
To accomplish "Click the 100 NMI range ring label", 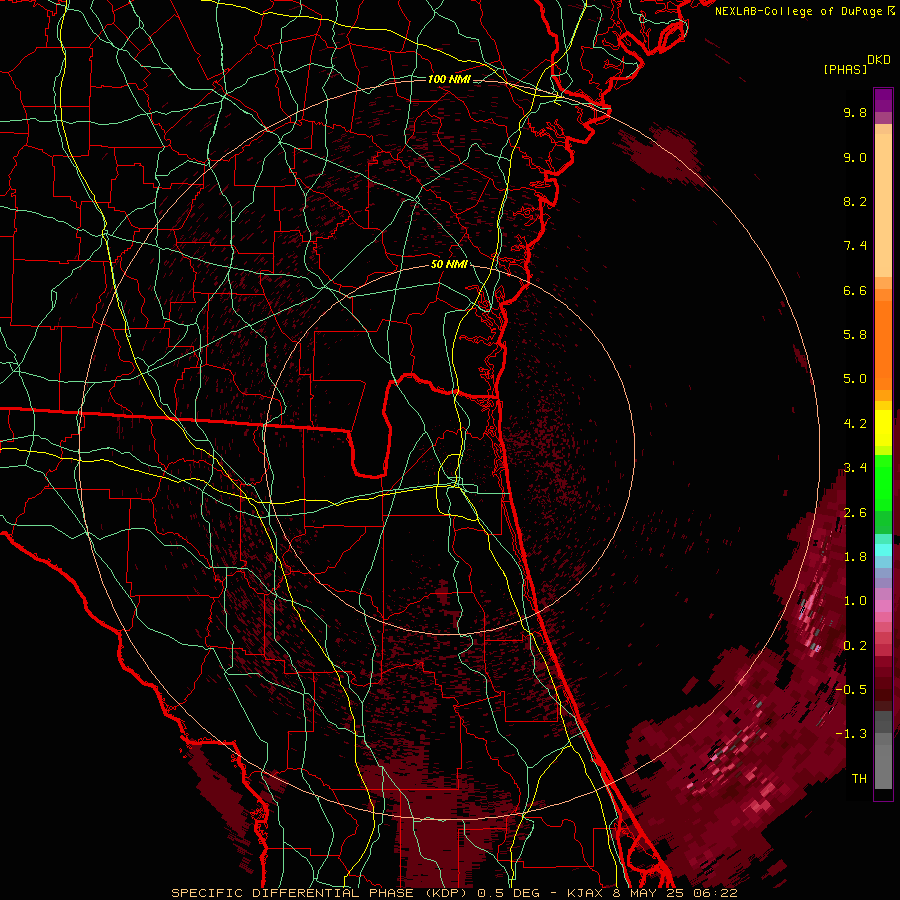I will pos(449,79).
